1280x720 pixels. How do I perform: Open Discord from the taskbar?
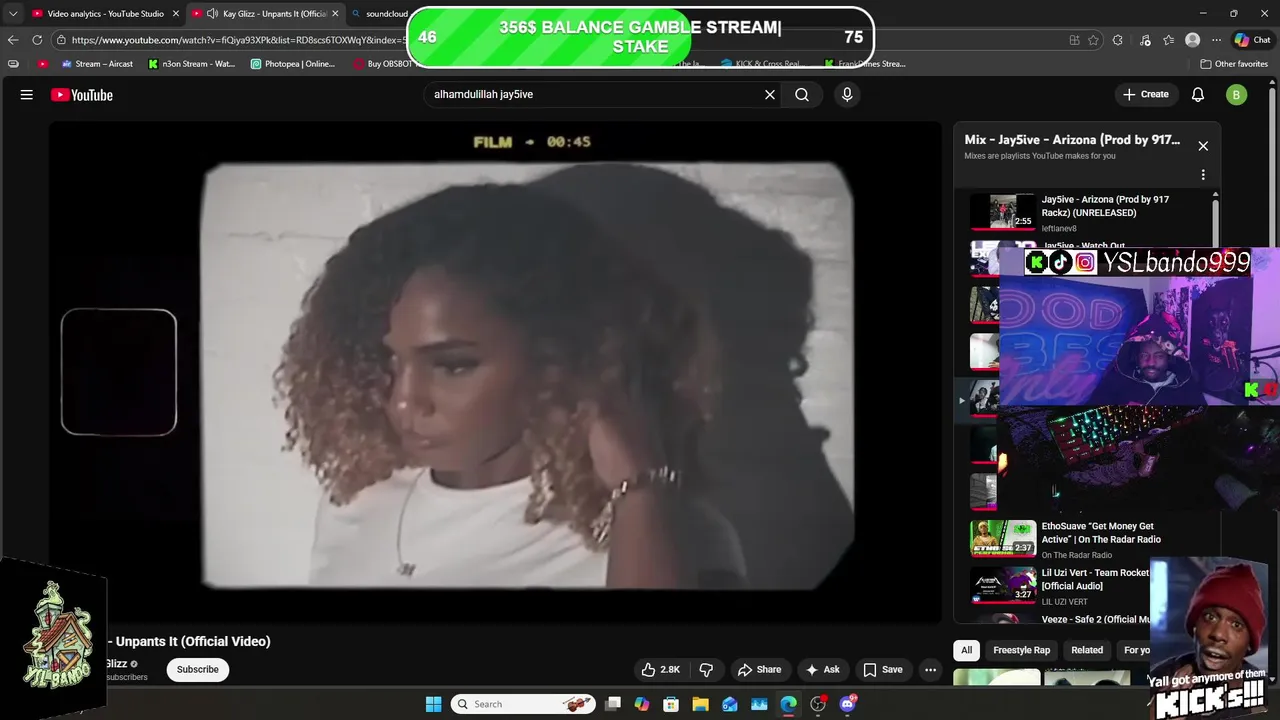(848, 704)
